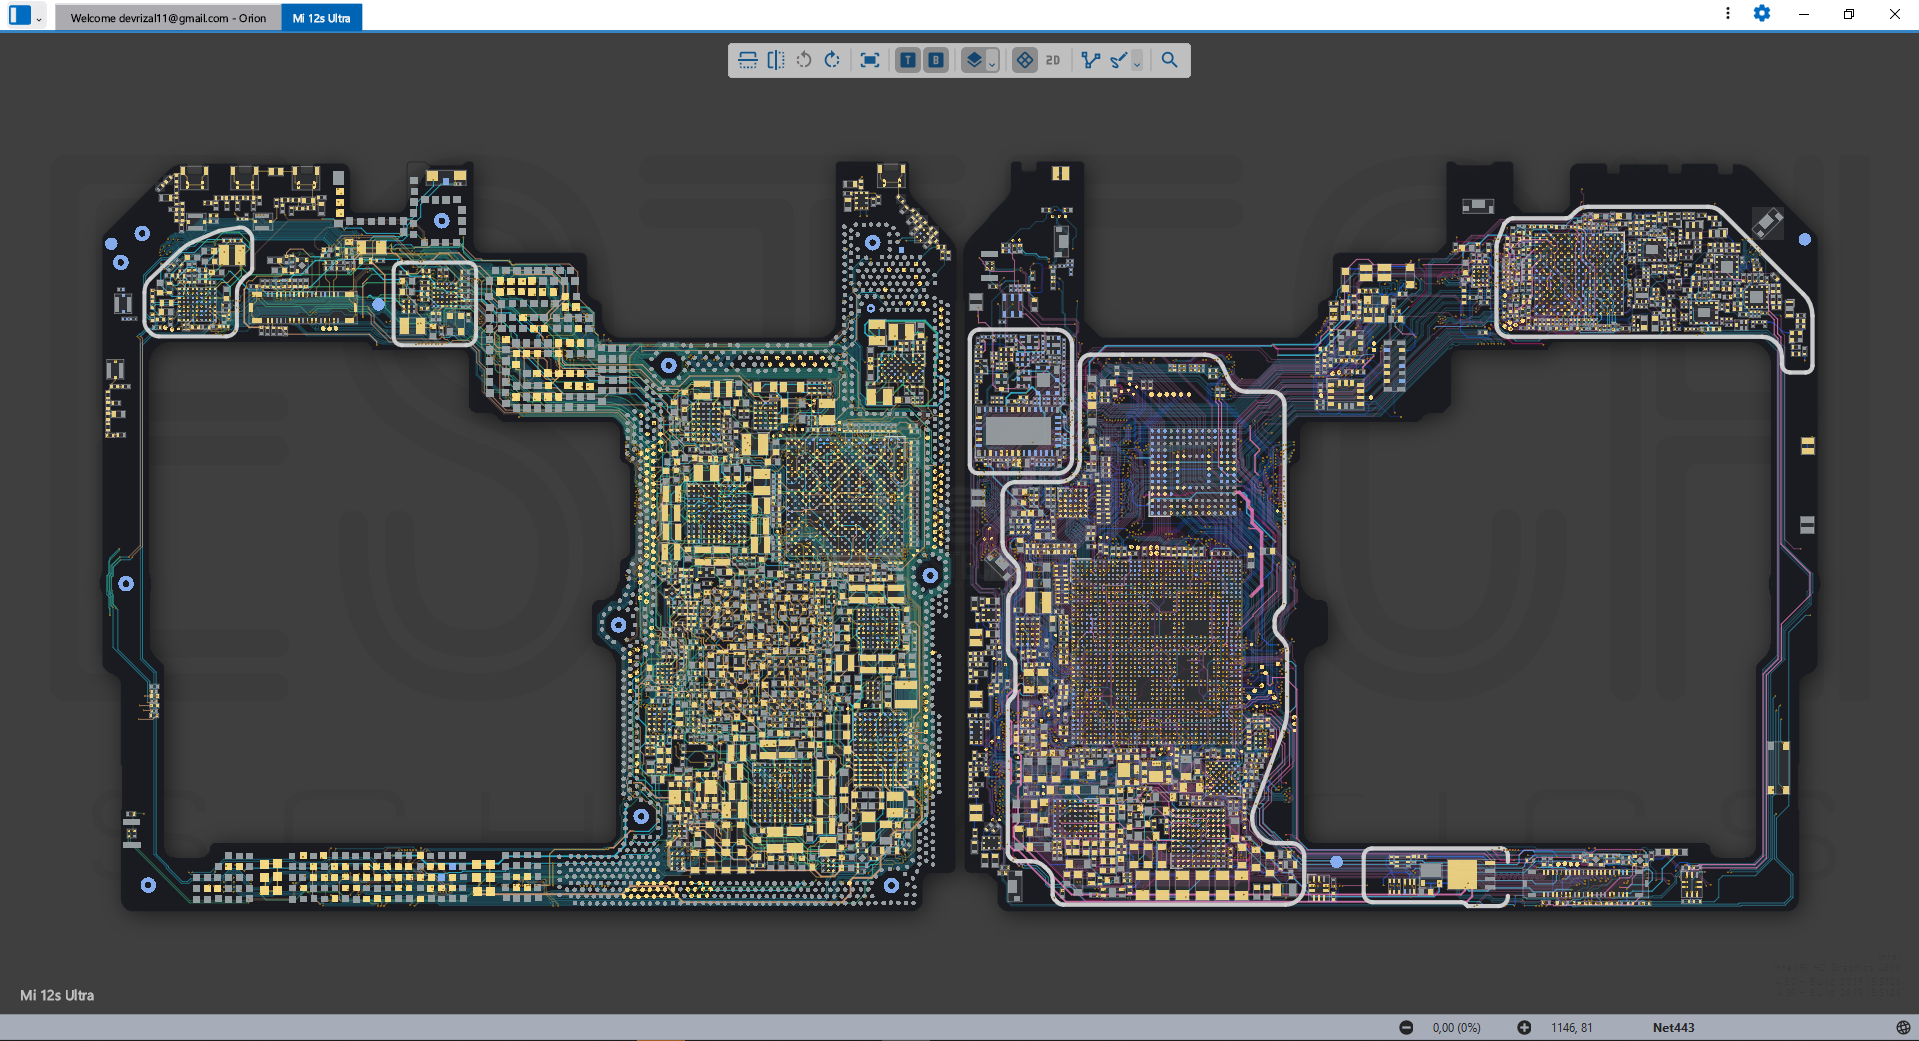This screenshot has width=1919, height=1041.
Task: Open the search magnifier tool
Action: [1169, 60]
